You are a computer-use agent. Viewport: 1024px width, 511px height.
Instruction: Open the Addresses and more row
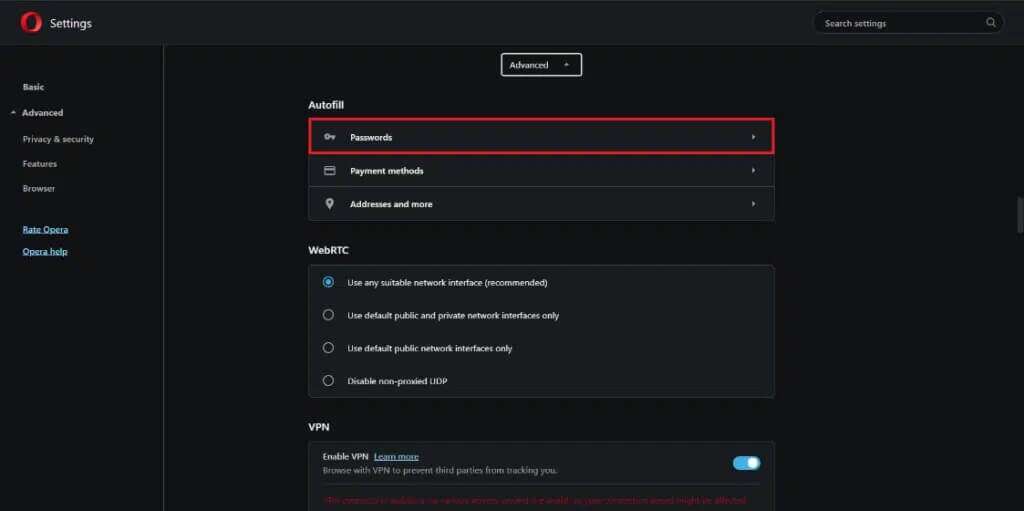pos(541,204)
